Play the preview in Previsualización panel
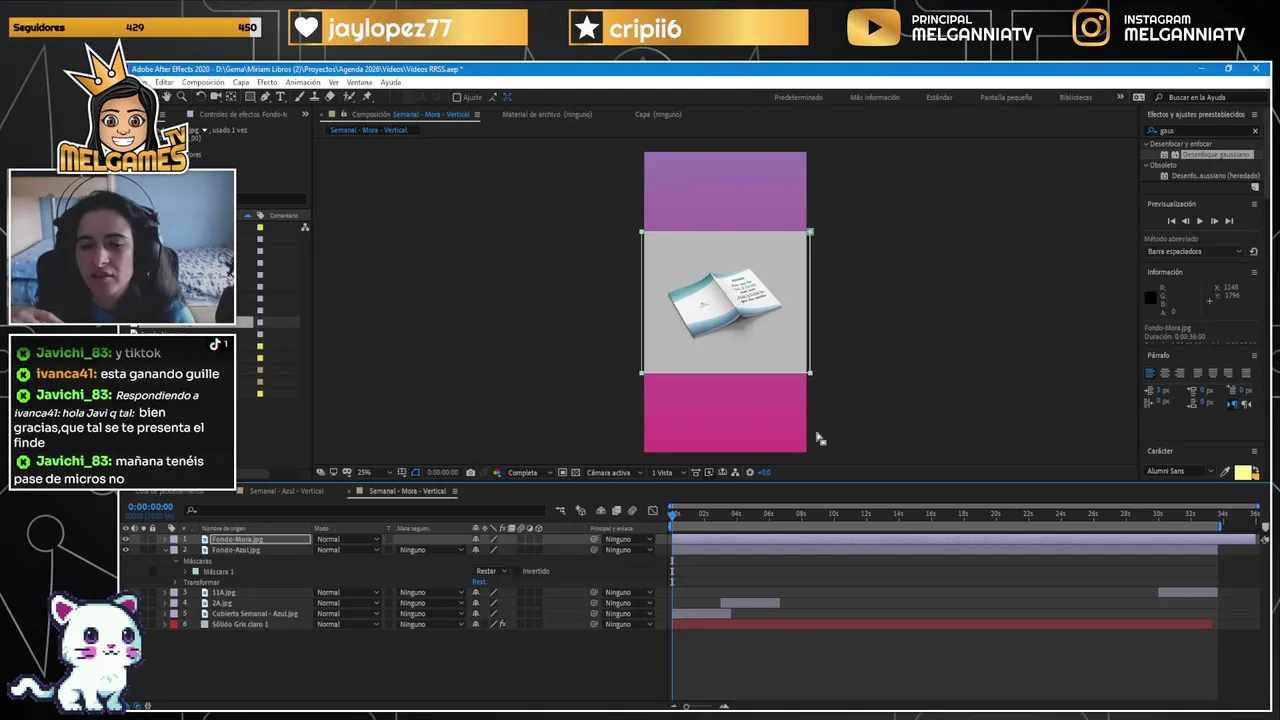 pyautogui.click(x=1200, y=221)
